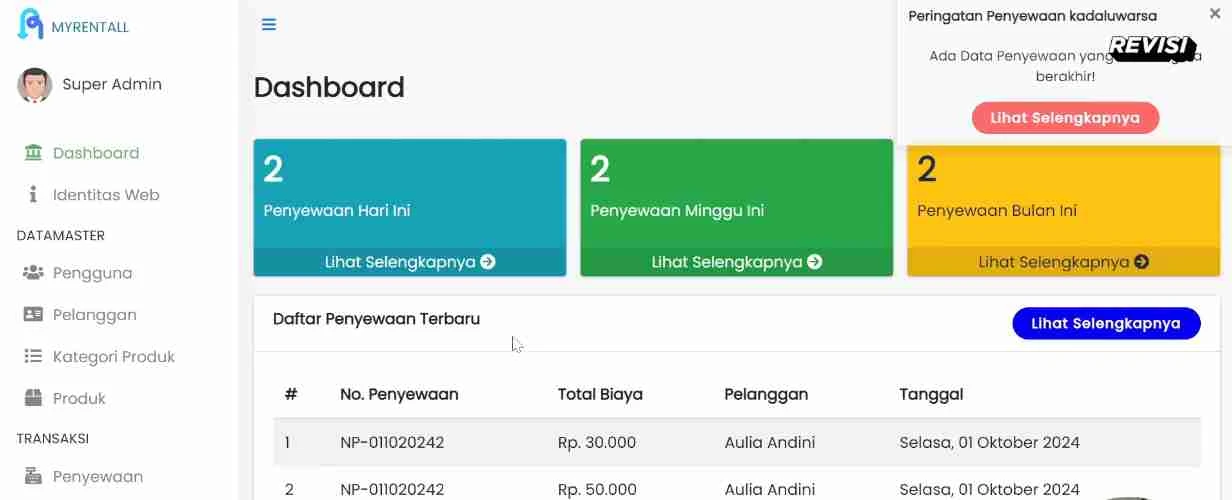Click Super Admin user name
The image size is (1232, 500).
click(112, 85)
